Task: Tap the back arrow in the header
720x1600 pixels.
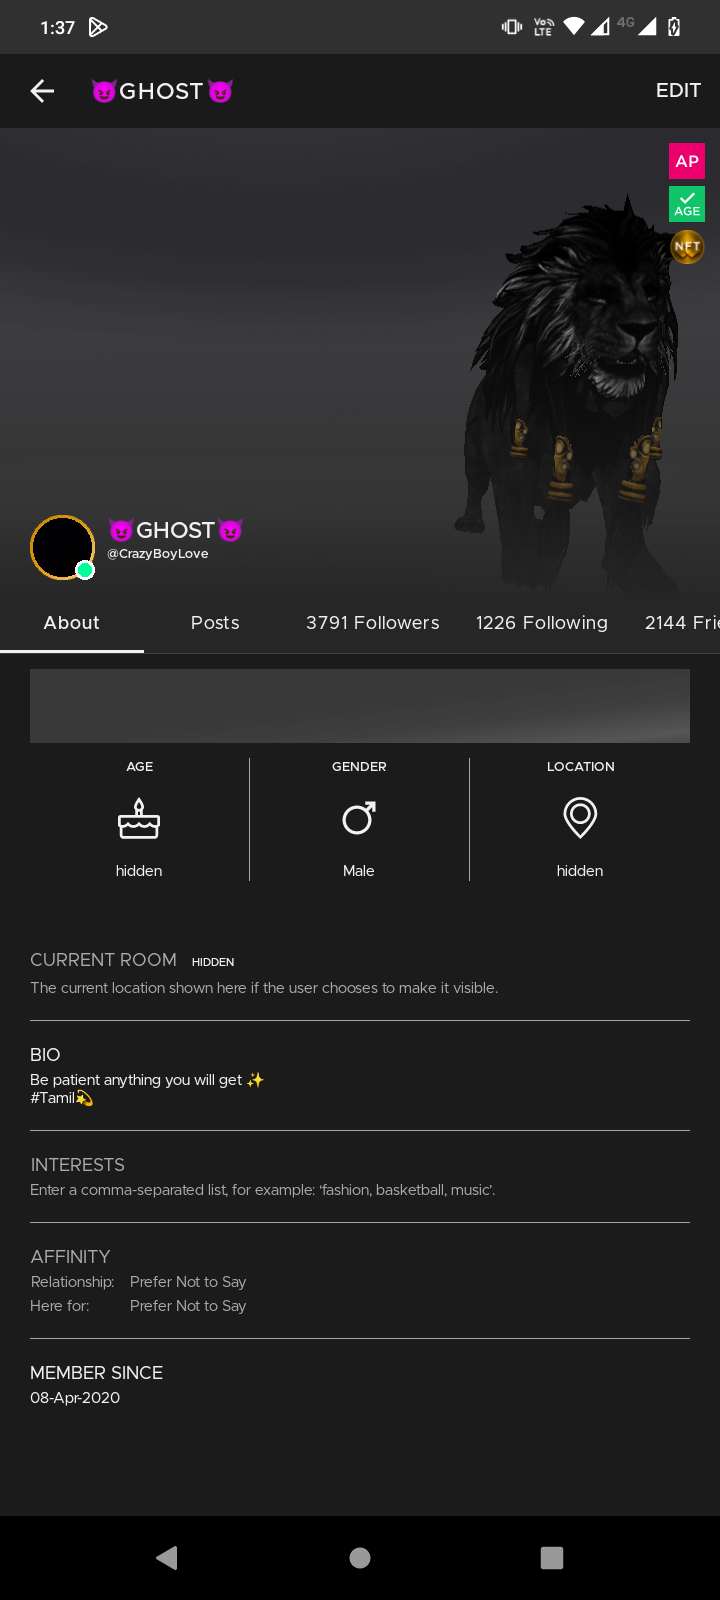Action: coord(42,91)
